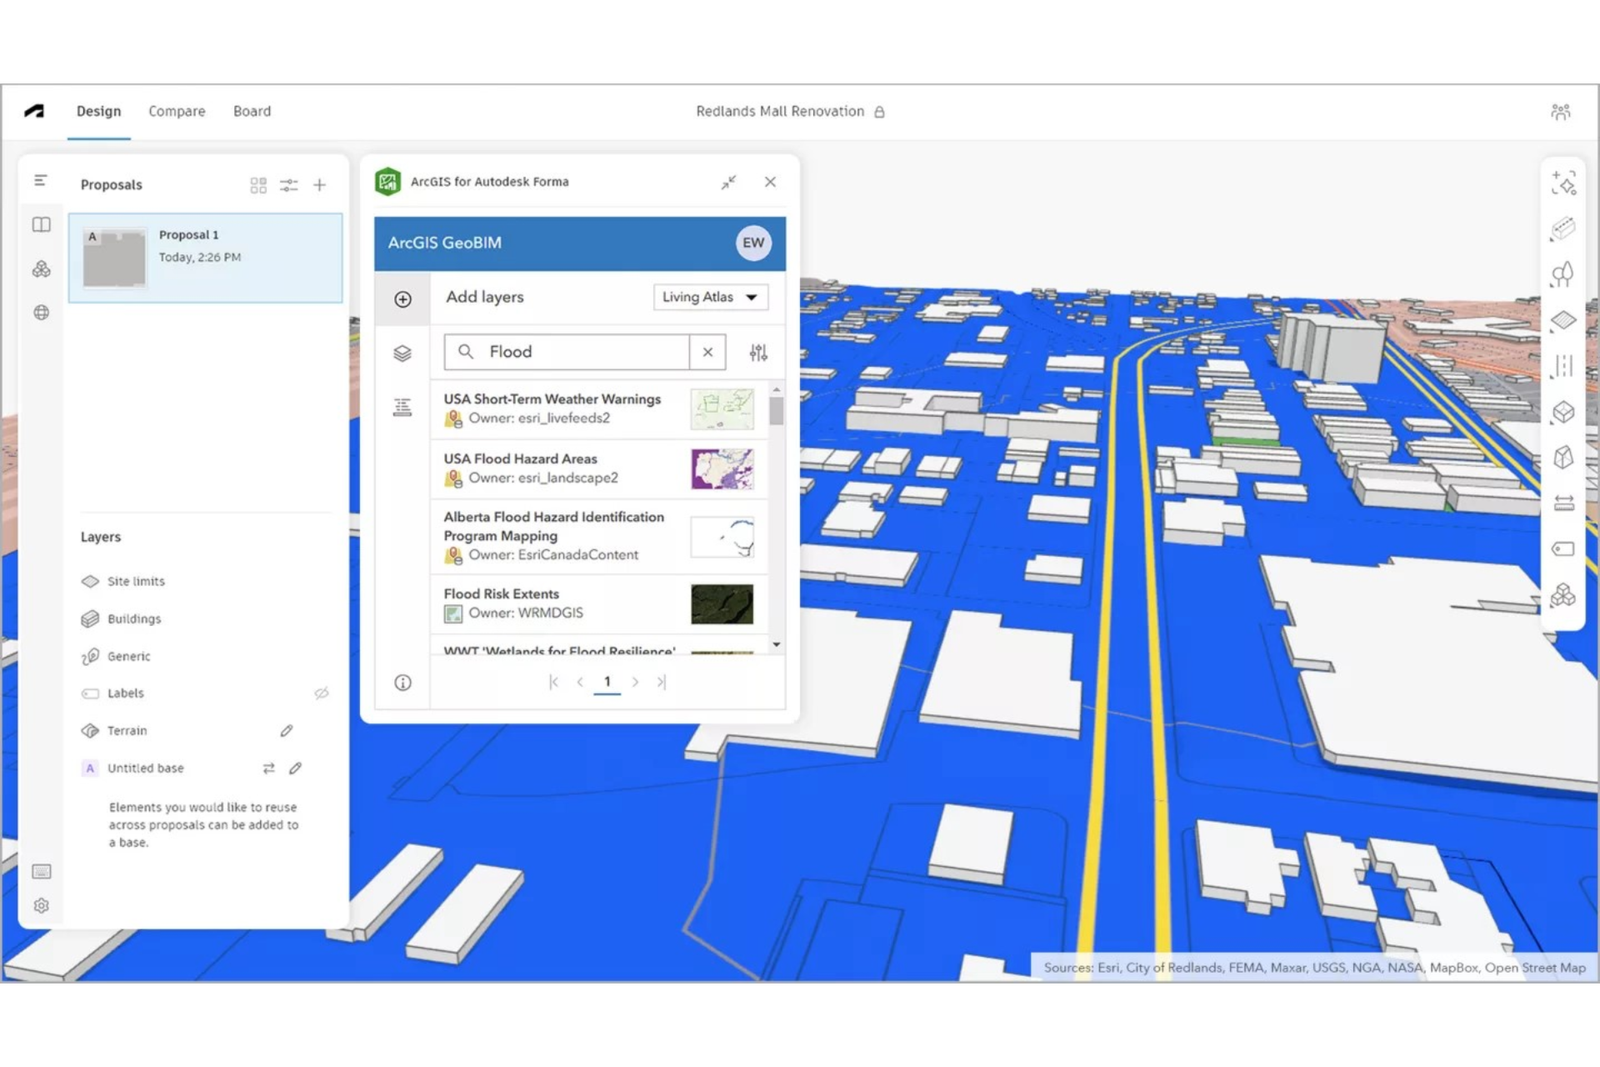Collapse the left sidebar menu
This screenshot has width=1600, height=1067.
tap(41, 180)
